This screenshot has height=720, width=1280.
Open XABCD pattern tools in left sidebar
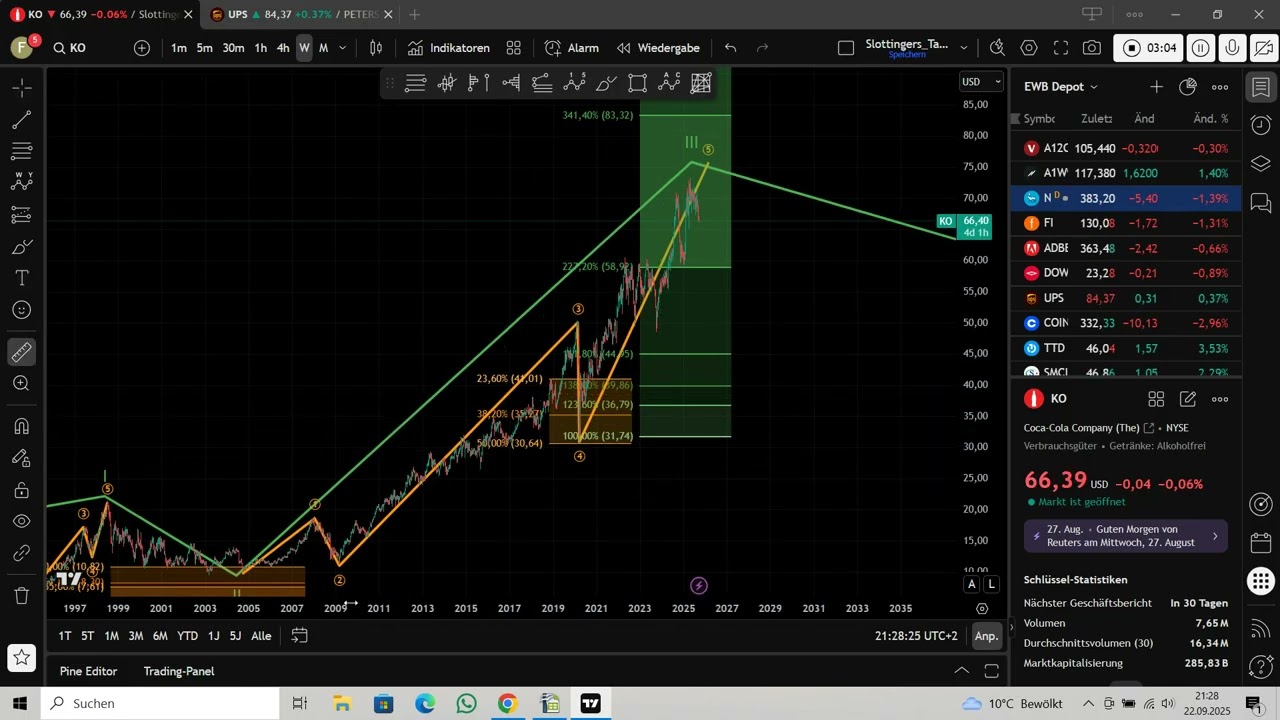21,182
